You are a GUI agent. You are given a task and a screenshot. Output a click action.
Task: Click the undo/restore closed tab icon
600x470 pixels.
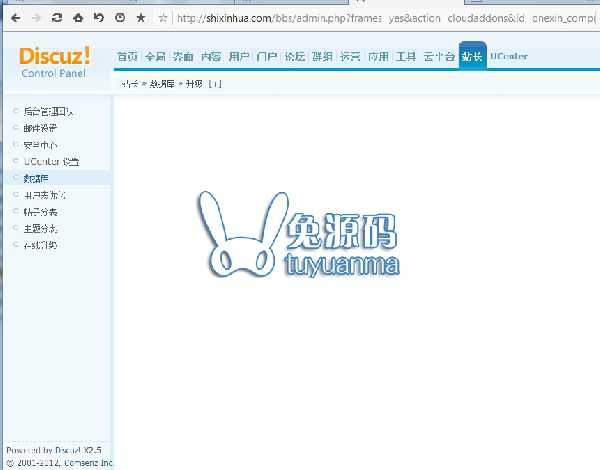pos(99,18)
